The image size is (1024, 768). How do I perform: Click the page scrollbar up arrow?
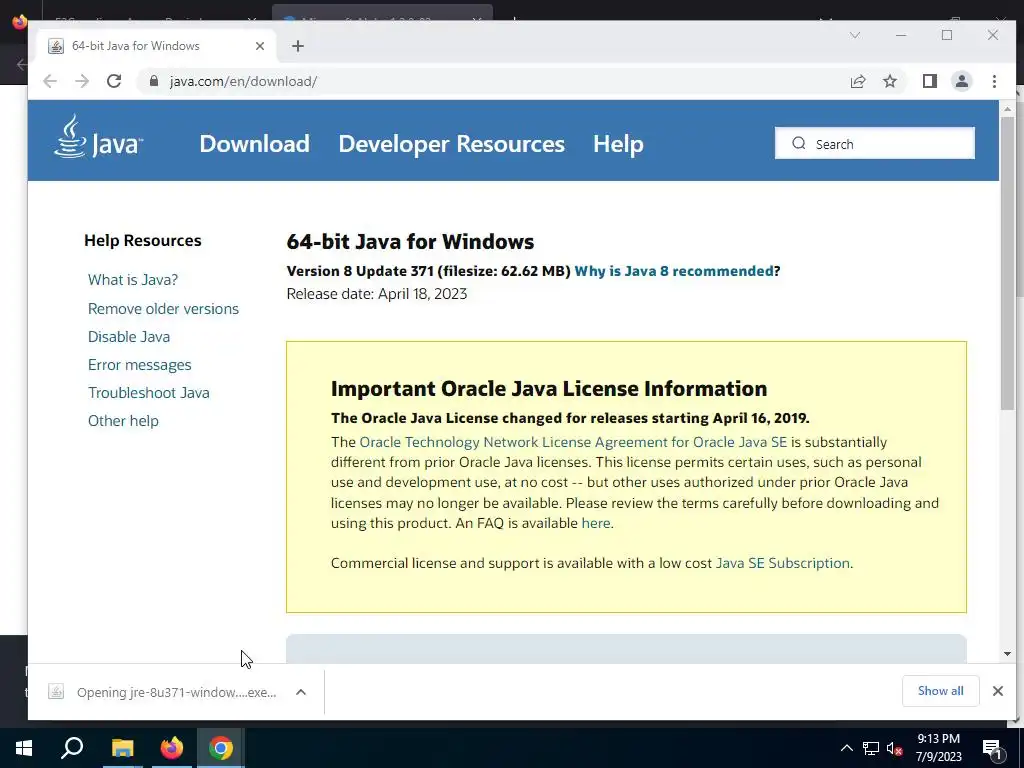[x=1007, y=108]
